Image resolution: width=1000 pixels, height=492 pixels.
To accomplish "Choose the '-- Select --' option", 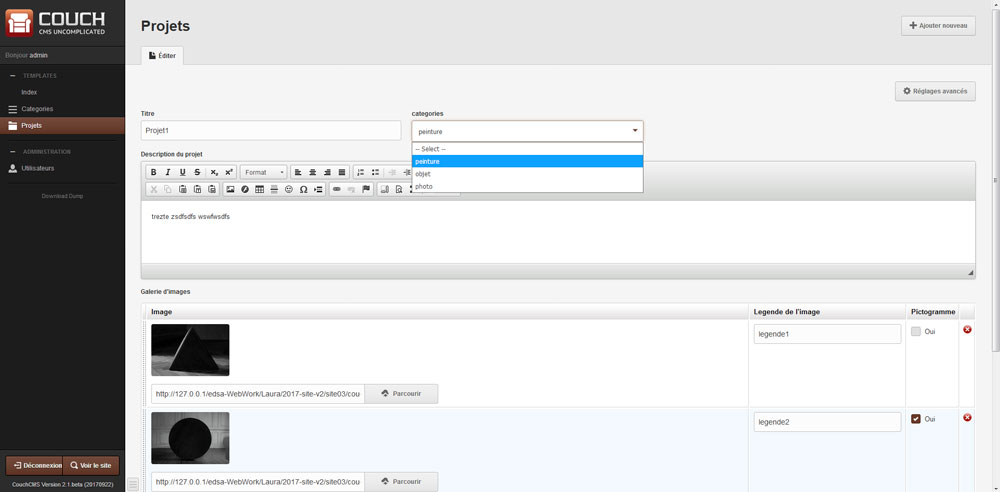I will click(x=527, y=149).
